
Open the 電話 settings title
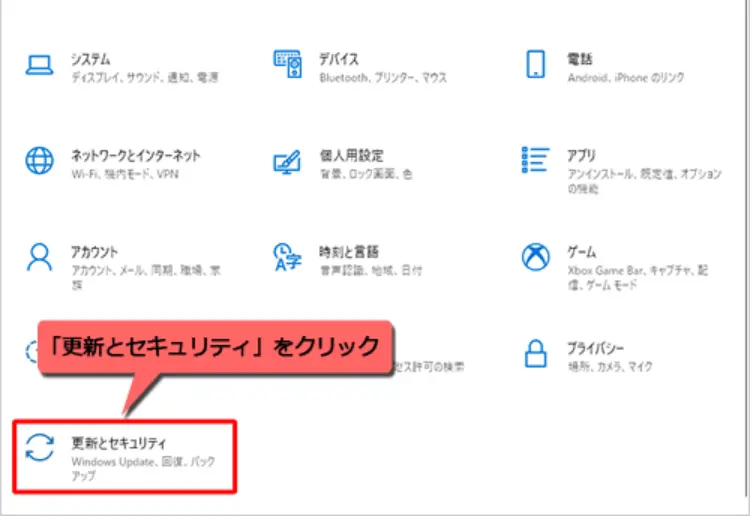click(x=580, y=59)
